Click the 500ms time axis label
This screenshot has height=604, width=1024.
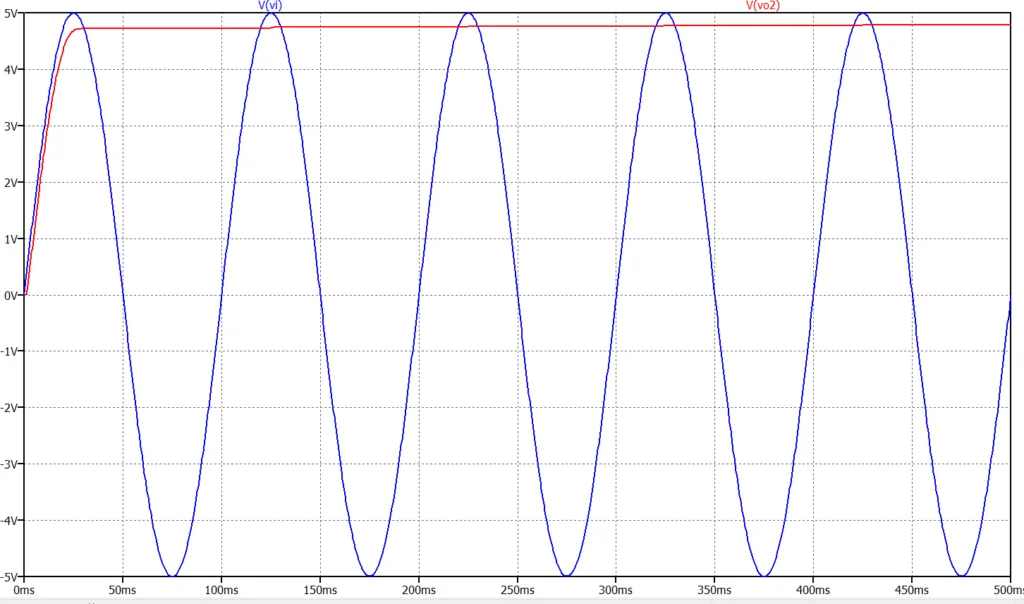click(x=1008, y=590)
